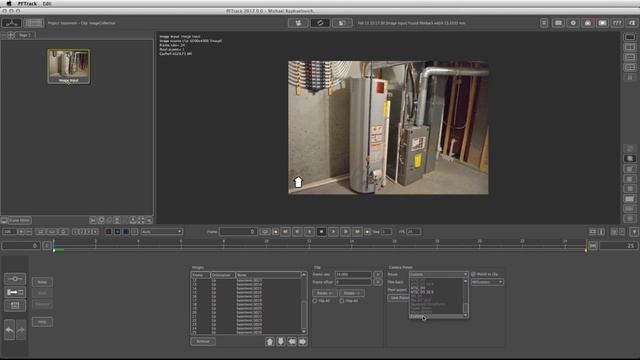640x360 pixels.
Task: Open the Help button
Action: pos(42,322)
